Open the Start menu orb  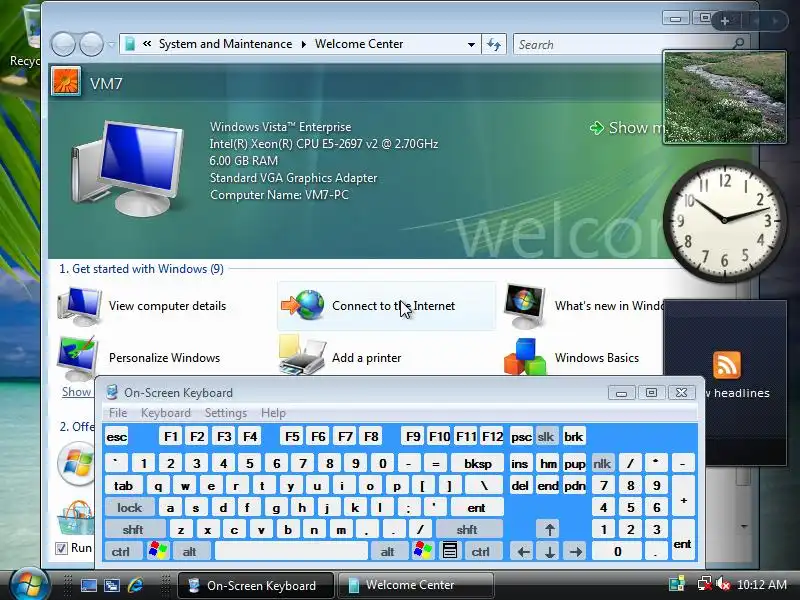[29, 585]
